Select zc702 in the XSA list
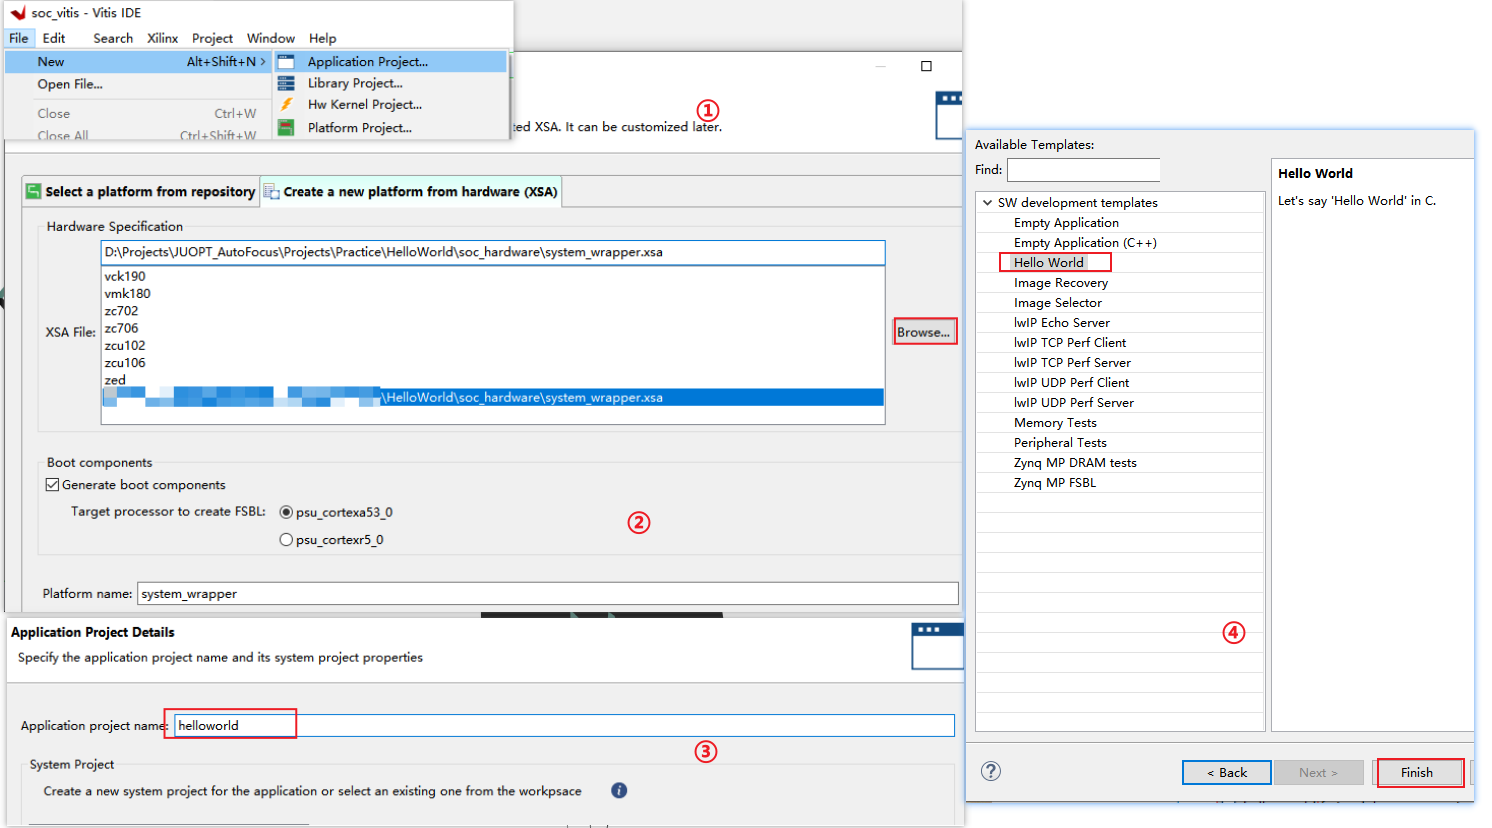Image resolution: width=1492 pixels, height=828 pixels. [121, 311]
